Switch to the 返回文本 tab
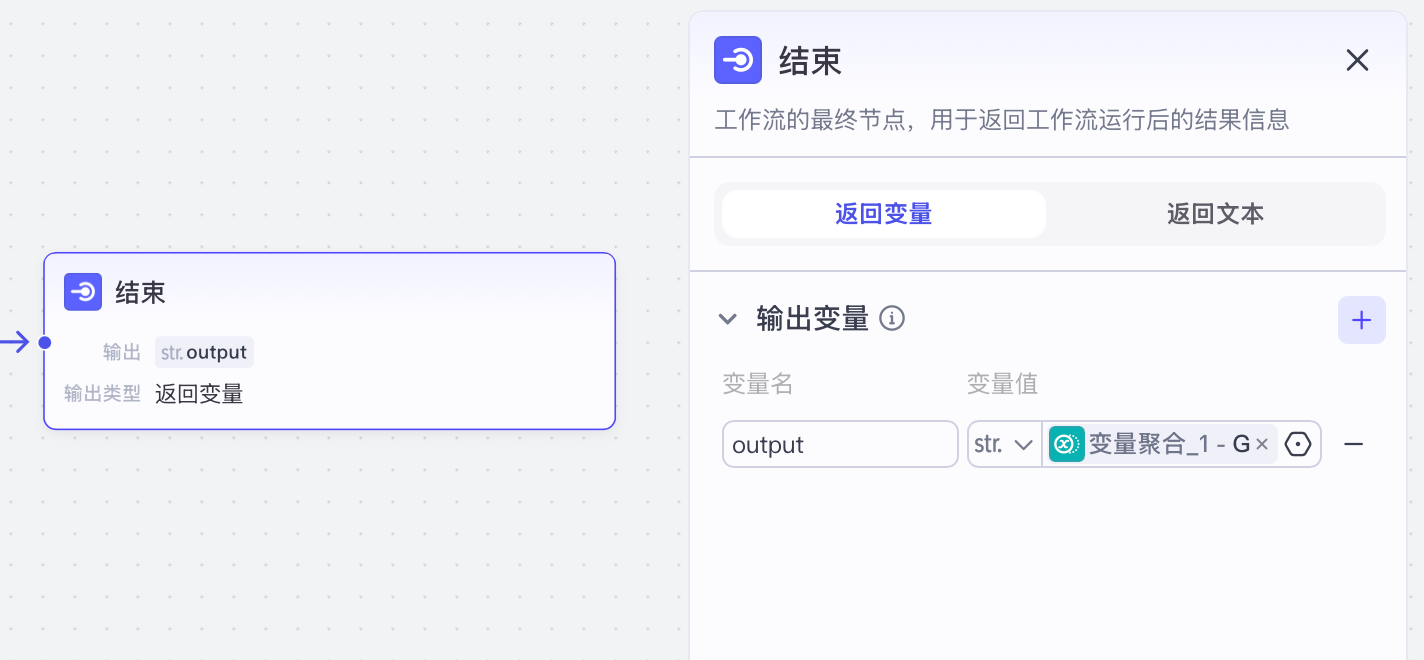 click(1215, 214)
